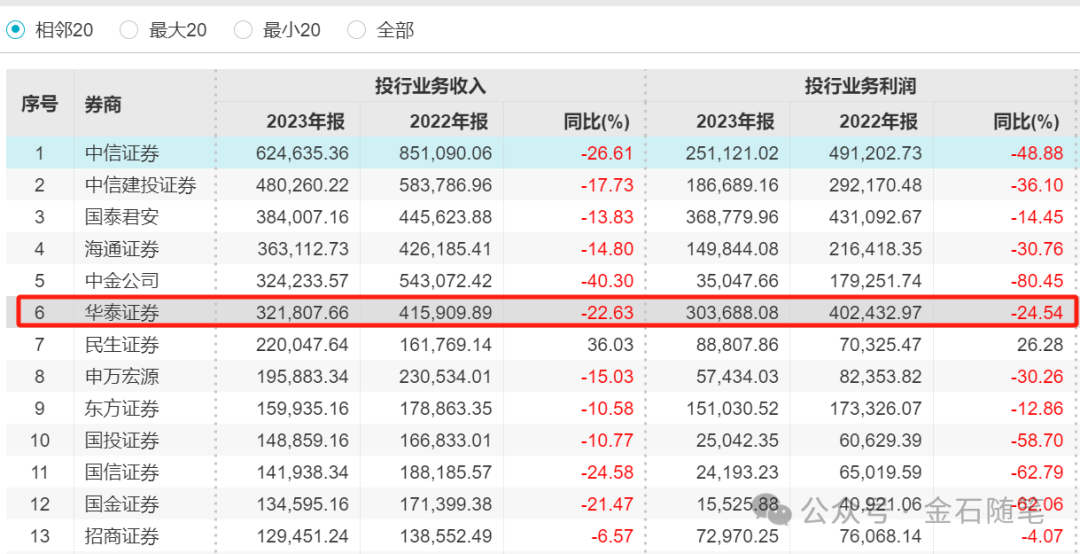The width and height of the screenshot is (1080, 554).
Task: Click the 券商 column header
Action: pyautogui.click(x=103, y=103)
